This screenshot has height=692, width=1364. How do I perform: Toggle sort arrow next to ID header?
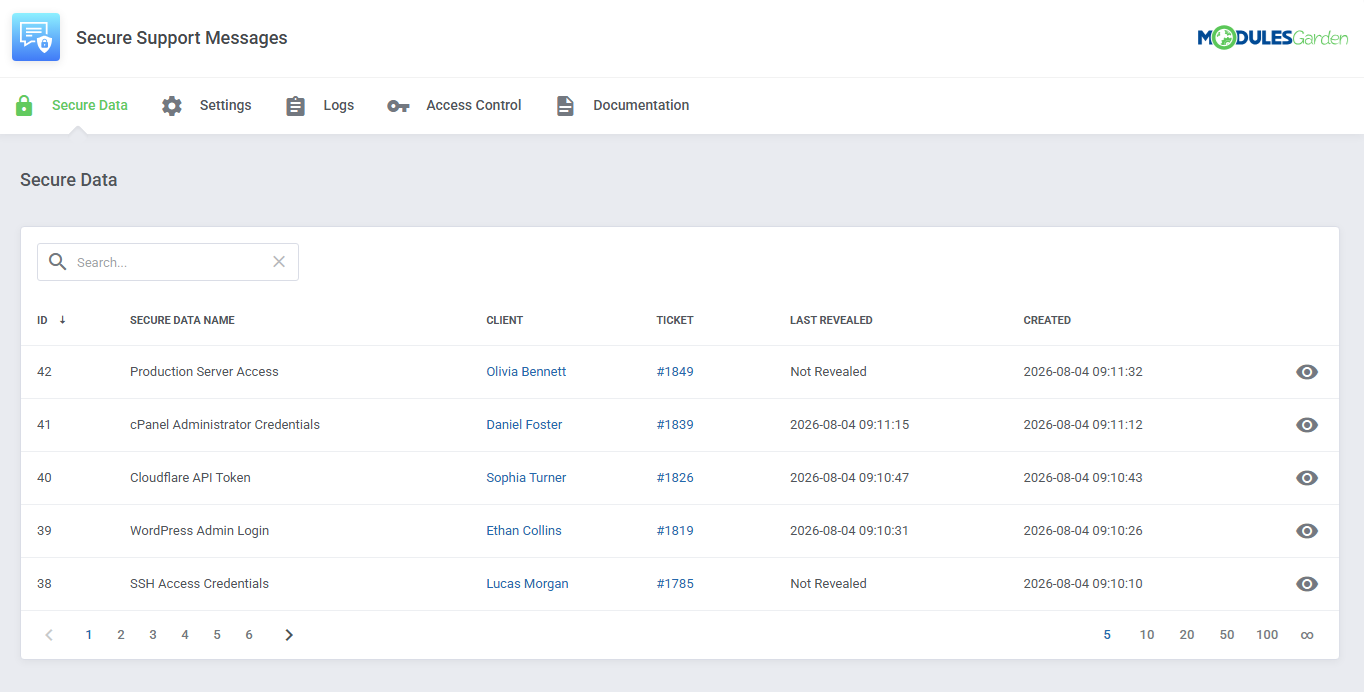tap(62, 320)
